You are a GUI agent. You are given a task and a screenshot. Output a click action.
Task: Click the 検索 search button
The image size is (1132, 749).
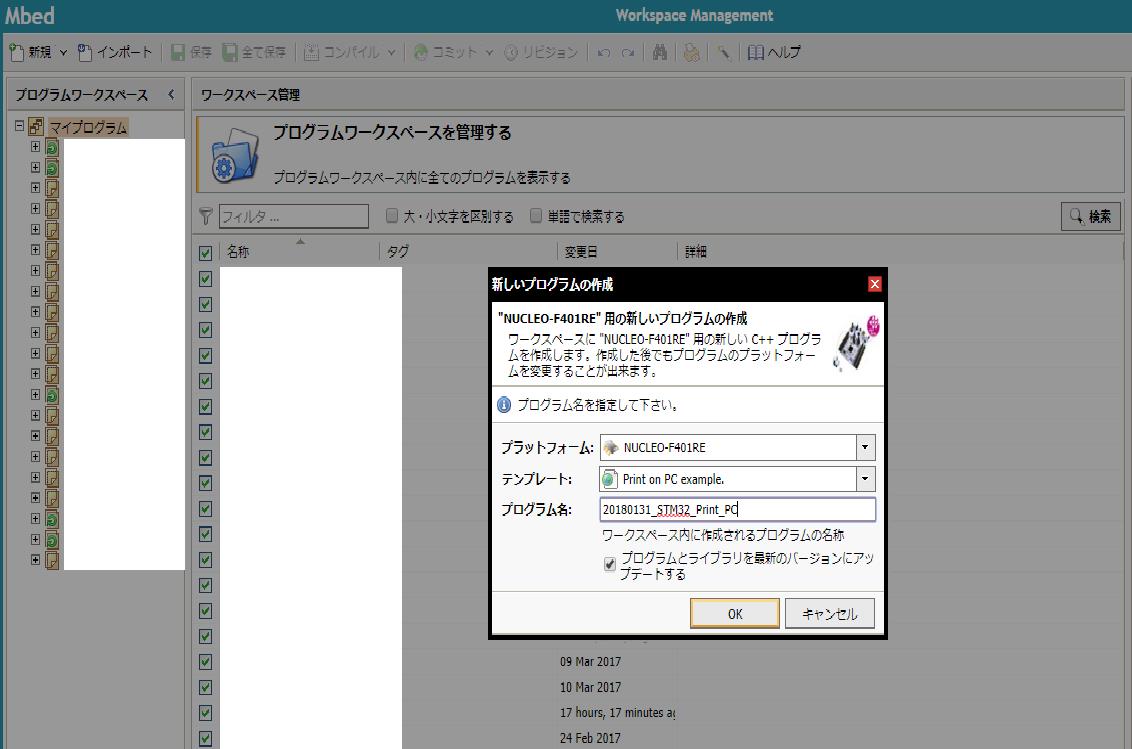point(1090,216)
